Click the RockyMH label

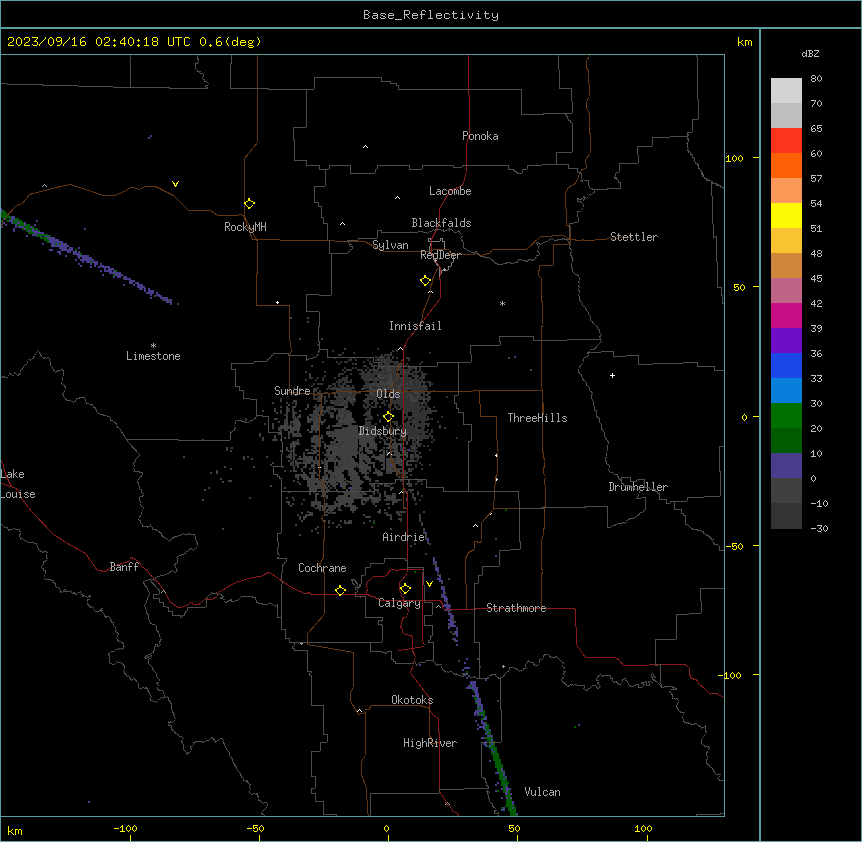tap(245, 227)
